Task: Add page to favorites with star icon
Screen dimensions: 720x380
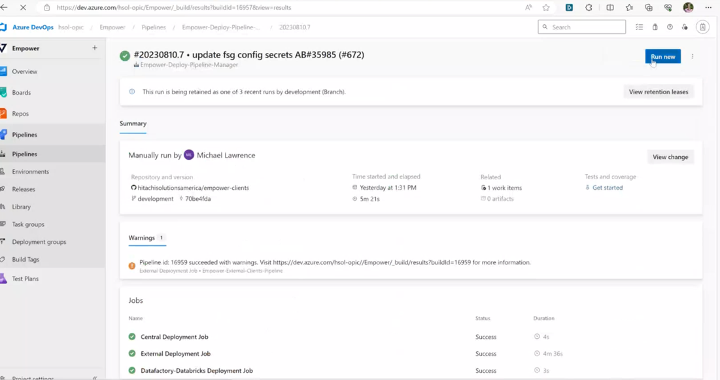Action: (546, 7)
